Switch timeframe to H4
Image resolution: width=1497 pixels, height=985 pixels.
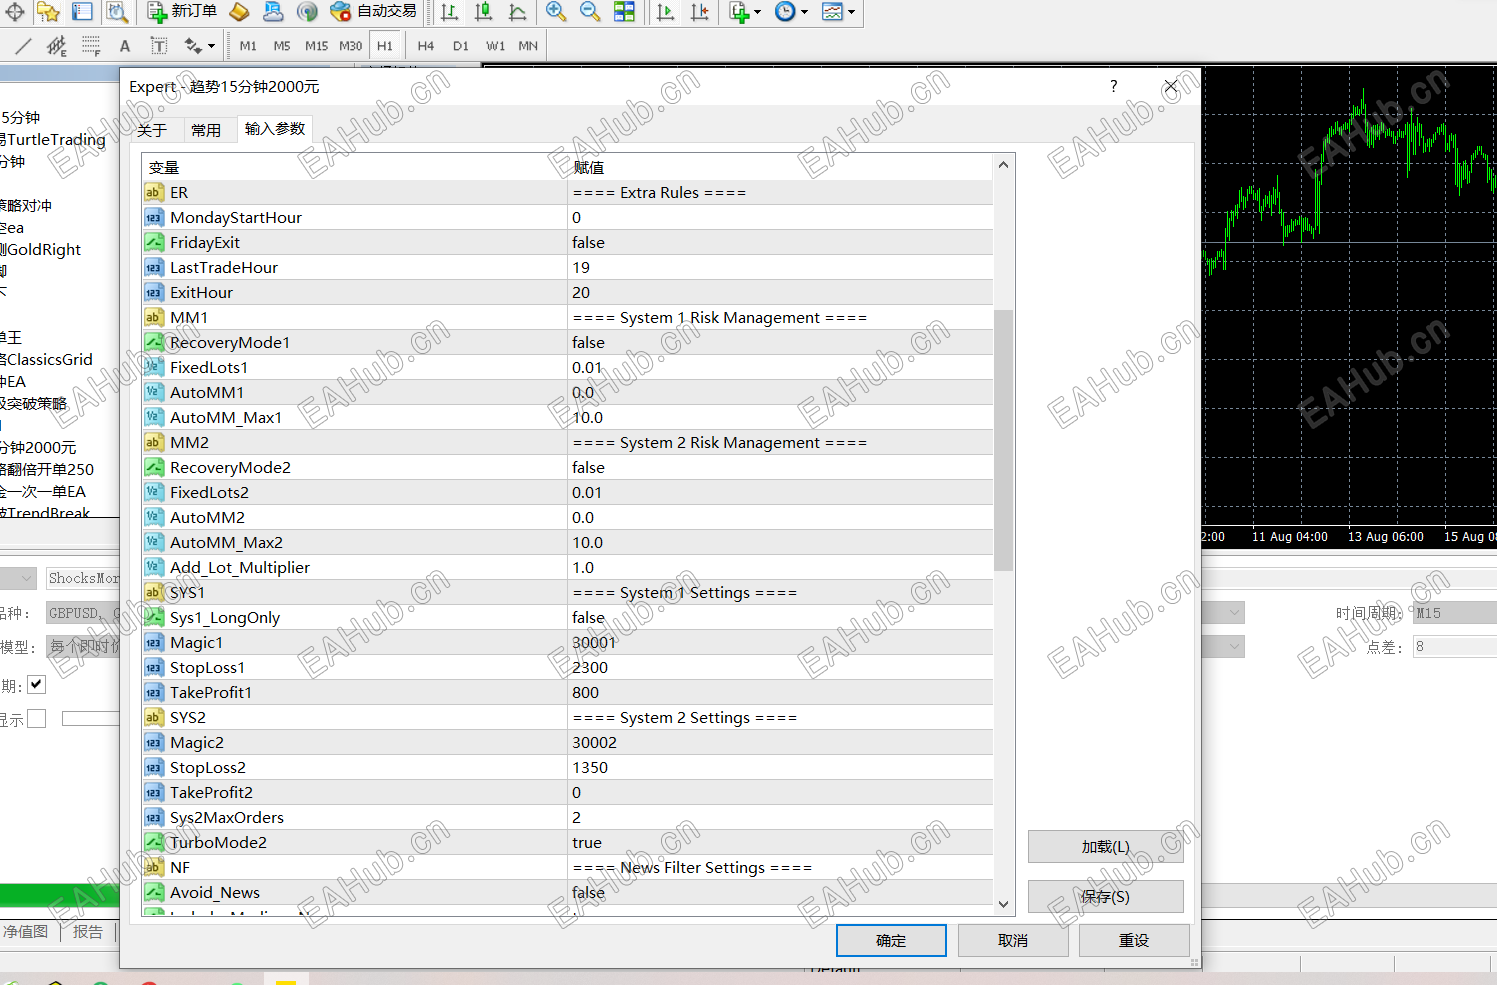click(426, 46)
